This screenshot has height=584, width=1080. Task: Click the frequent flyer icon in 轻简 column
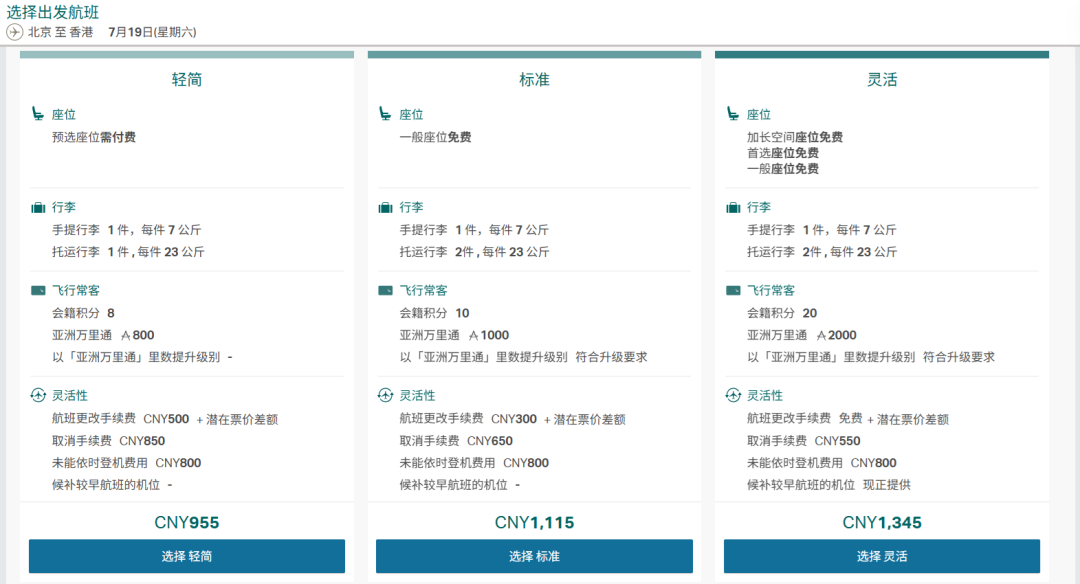pyautogui.click(x=39, y=290)
